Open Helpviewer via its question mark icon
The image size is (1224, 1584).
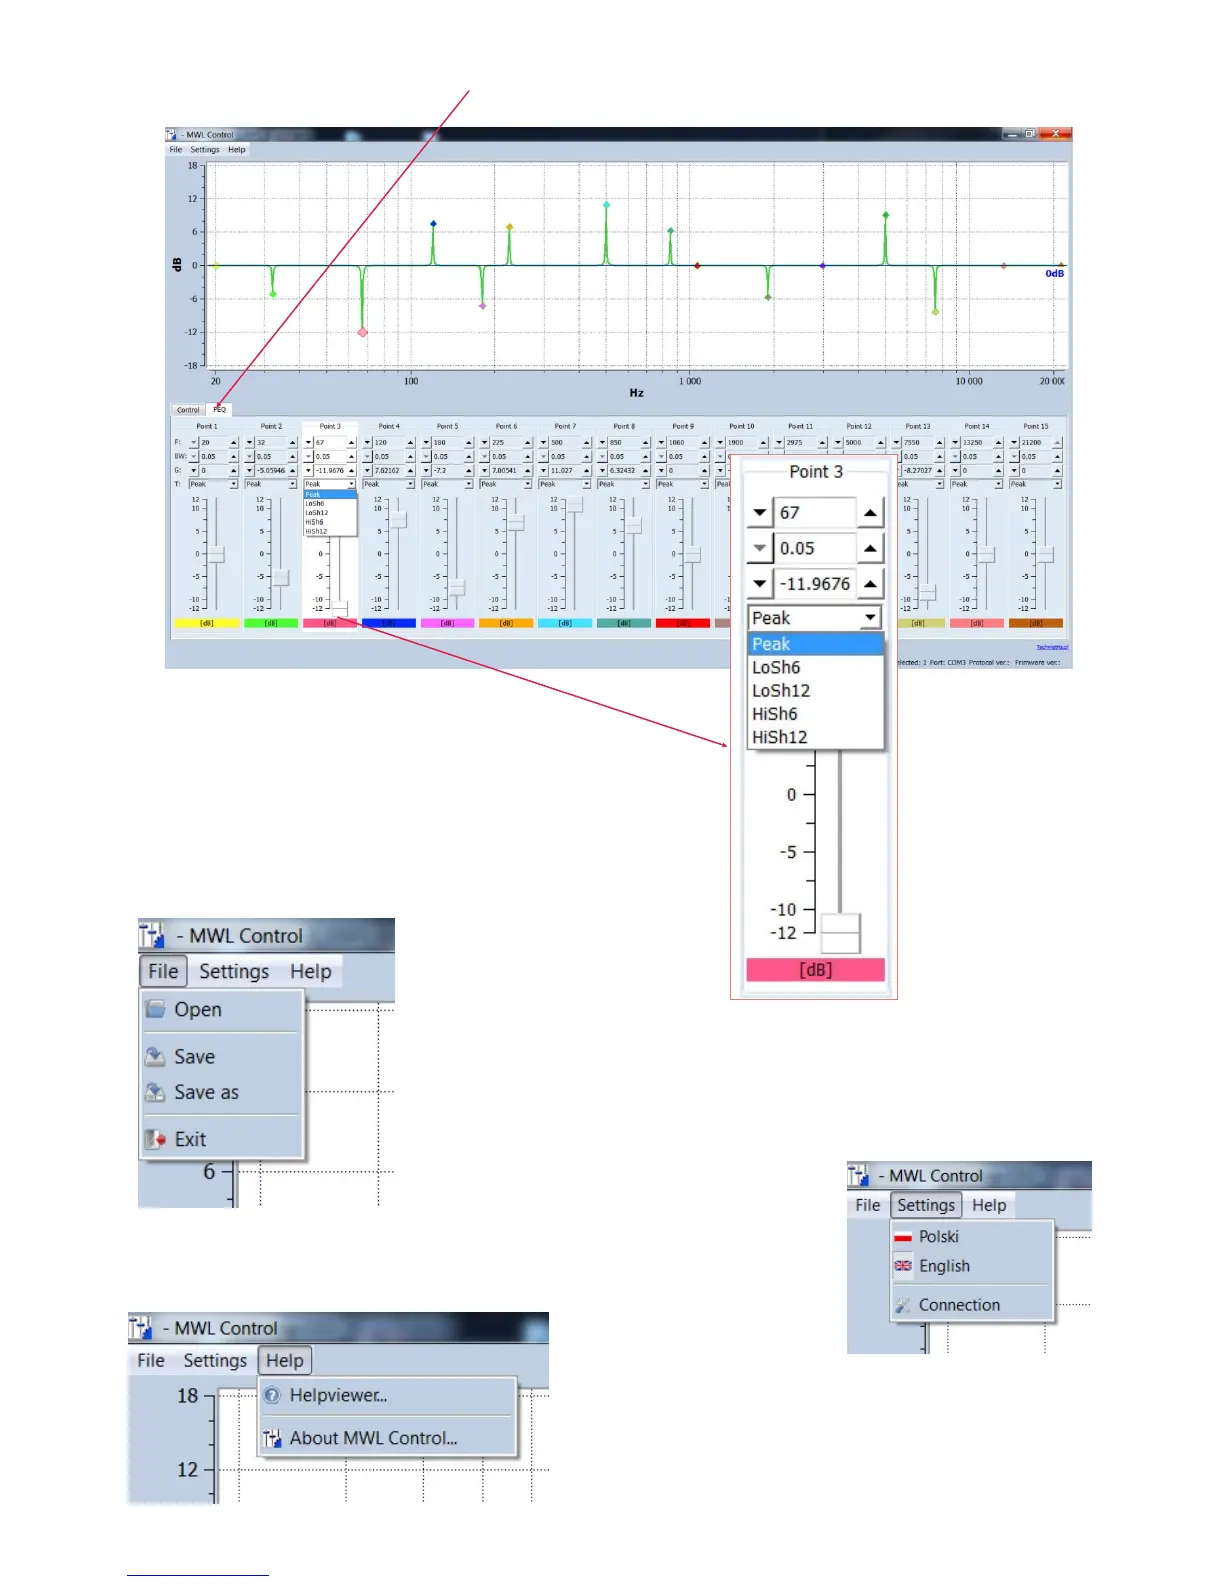(272, 1395)
